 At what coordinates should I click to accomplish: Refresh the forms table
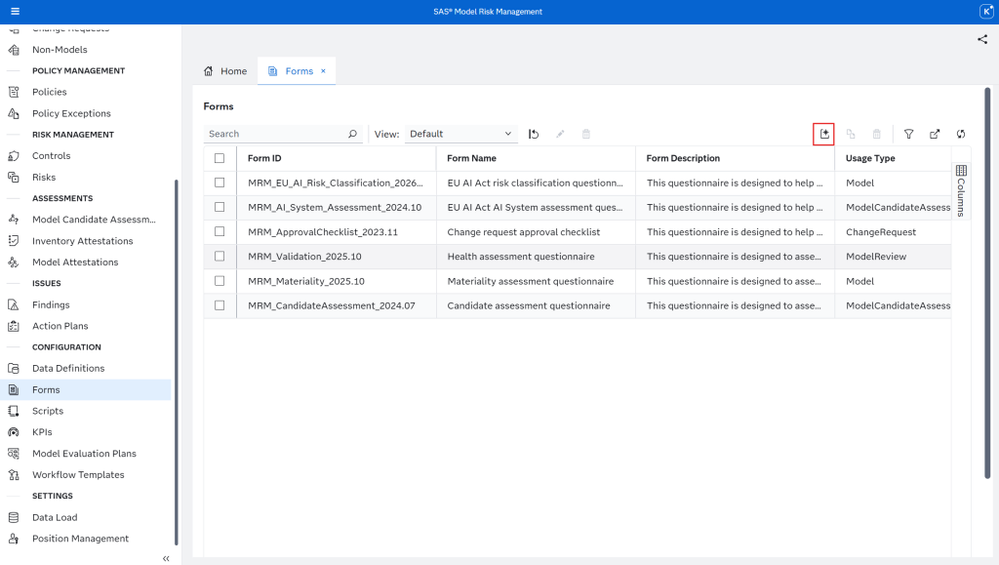pos(961,134)
